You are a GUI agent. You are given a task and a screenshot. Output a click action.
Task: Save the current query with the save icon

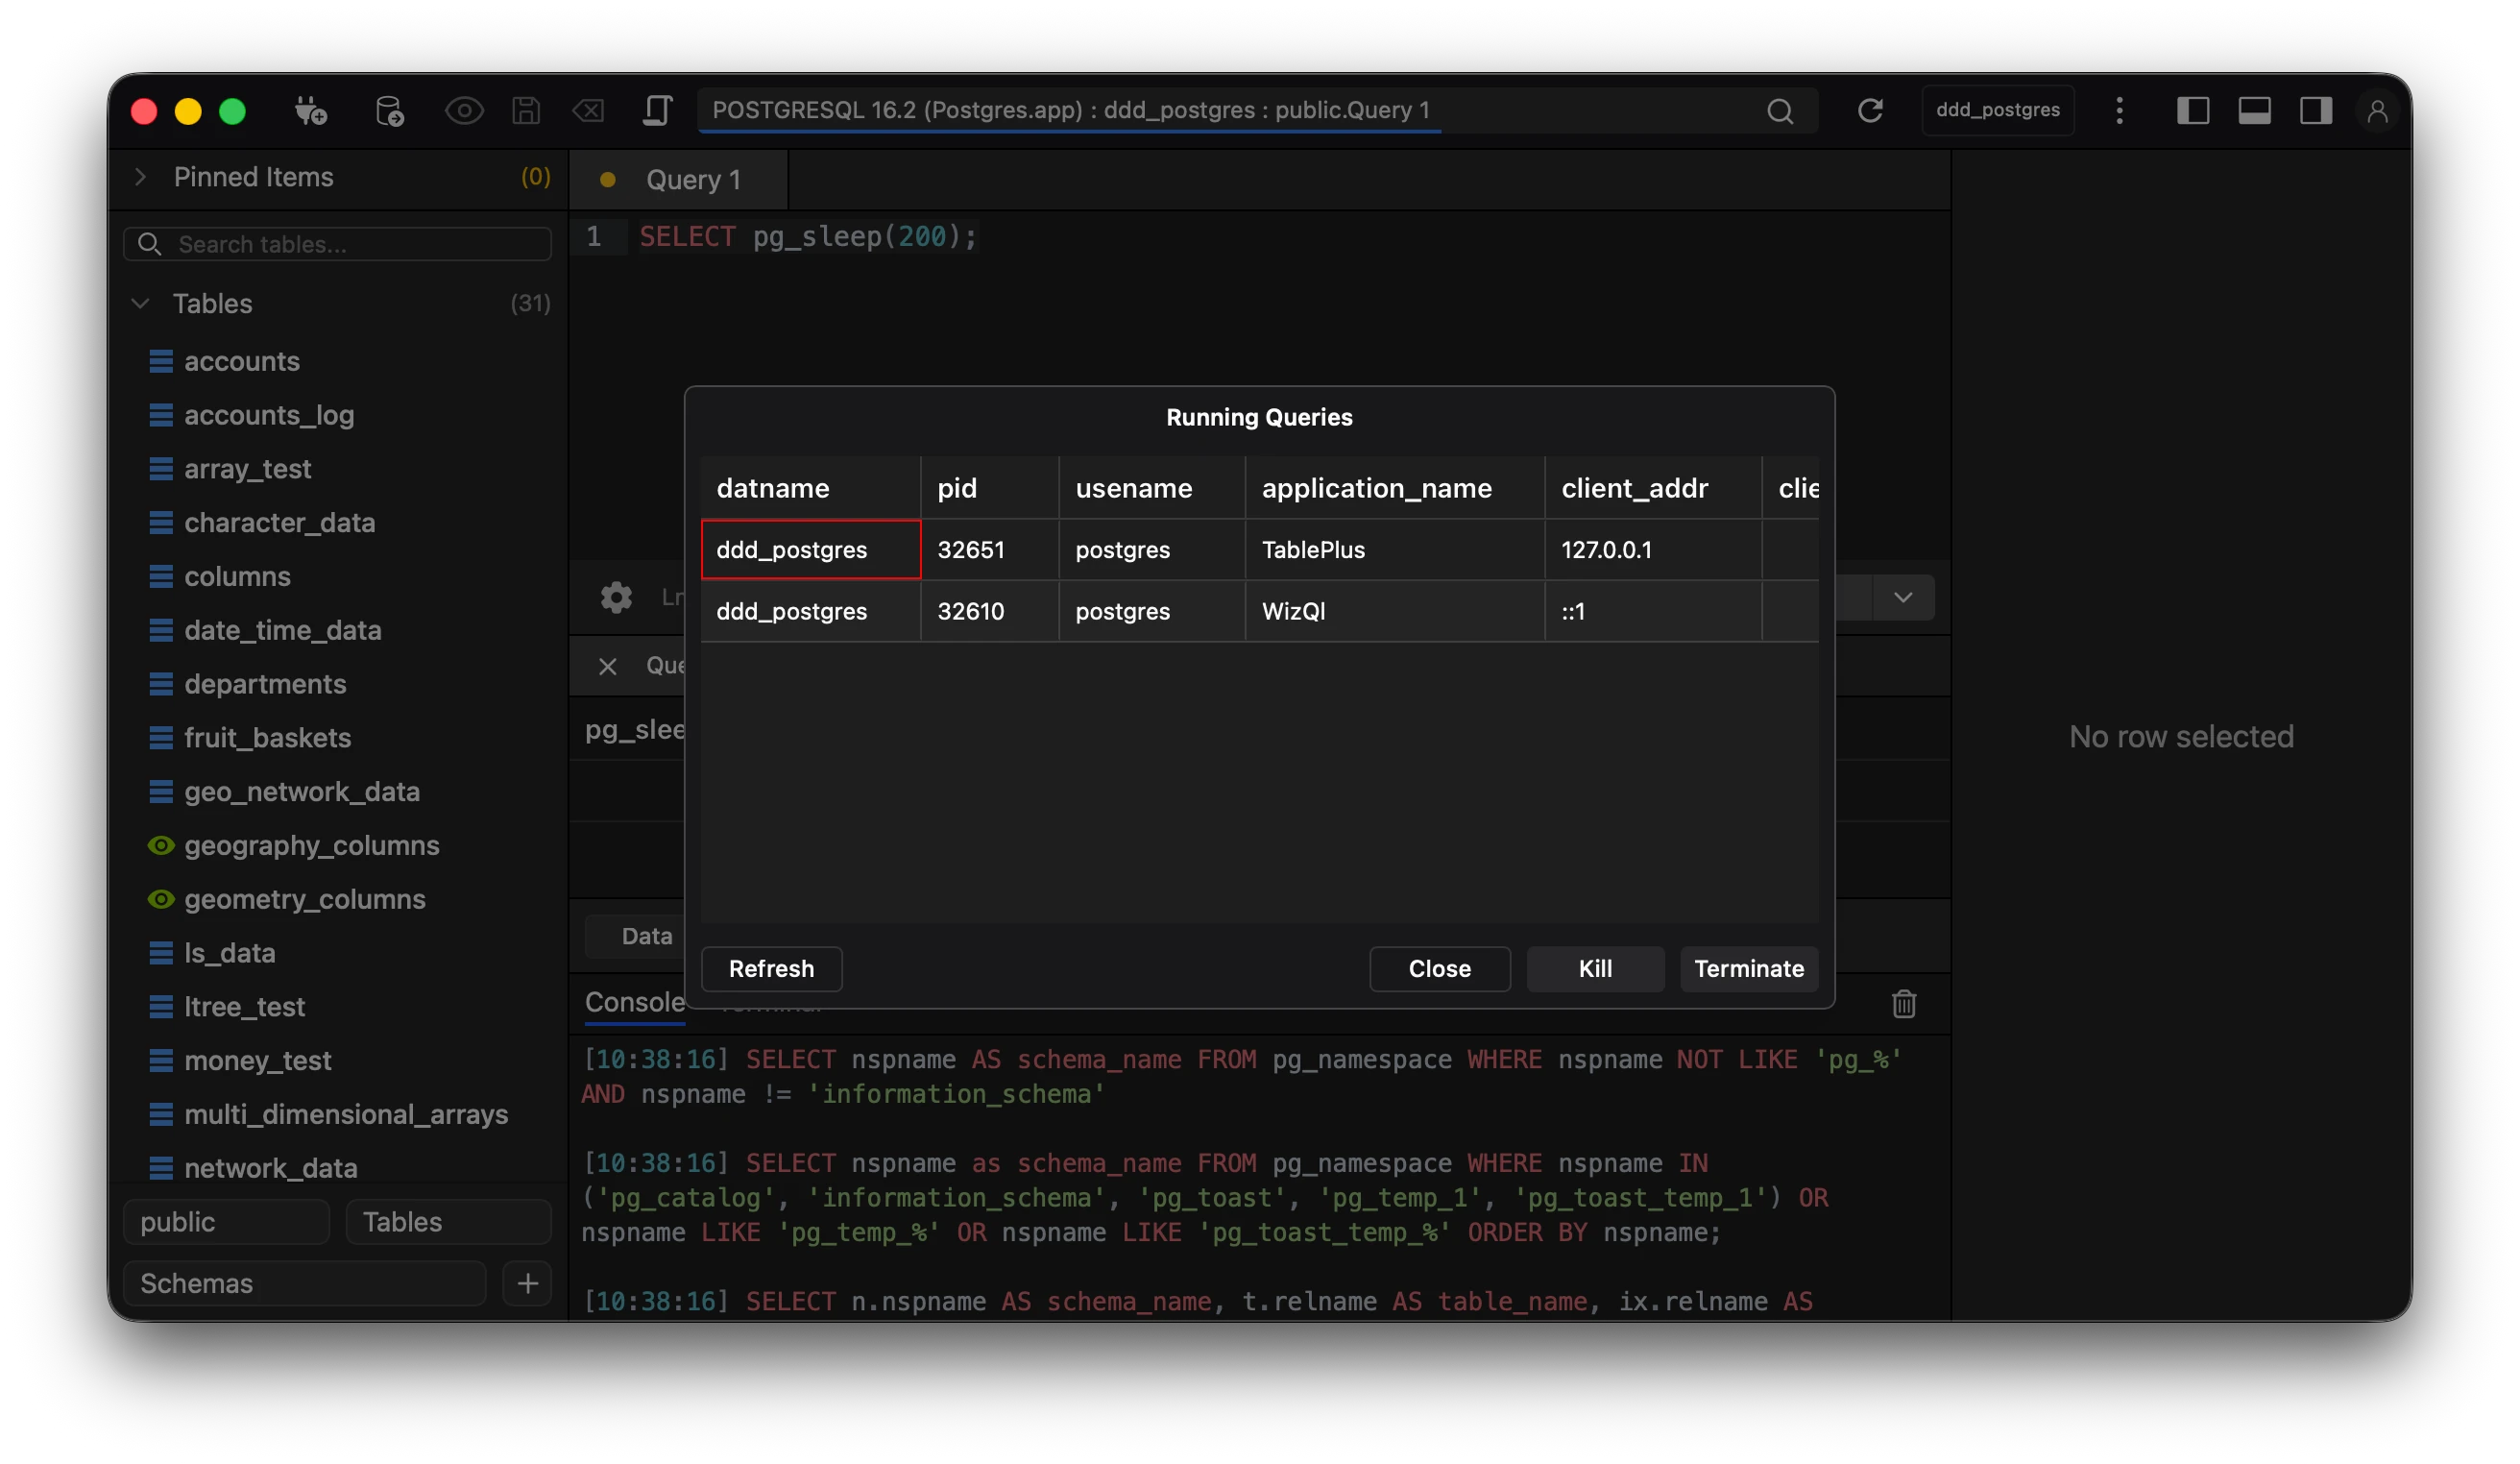tap(526, 111)
